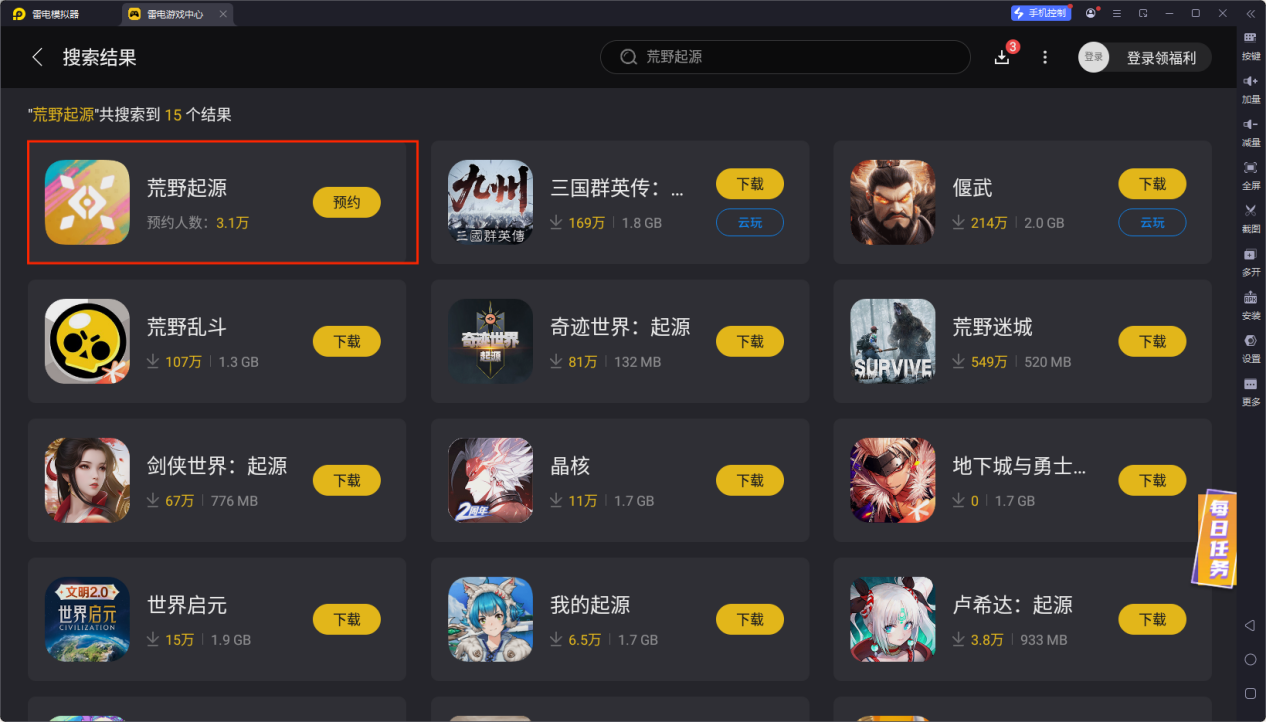The width and height of the screenshot is (1266, 722).
Task: Click the 加量 volume up sidebar icon
Action: (1250, 87)
